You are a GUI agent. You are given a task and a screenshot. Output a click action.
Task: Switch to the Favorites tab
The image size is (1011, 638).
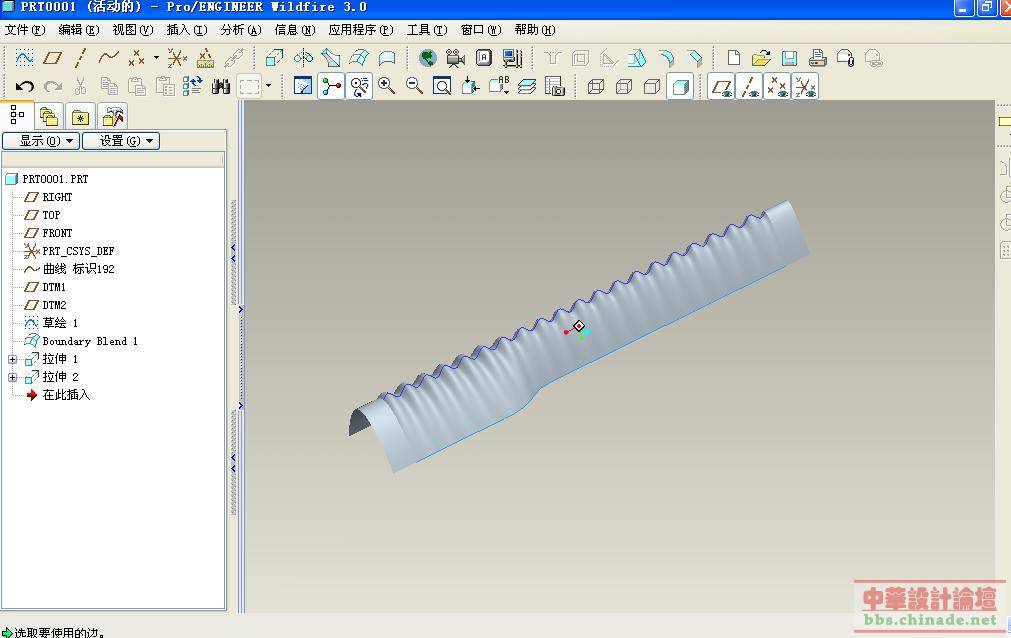point(80,117)
